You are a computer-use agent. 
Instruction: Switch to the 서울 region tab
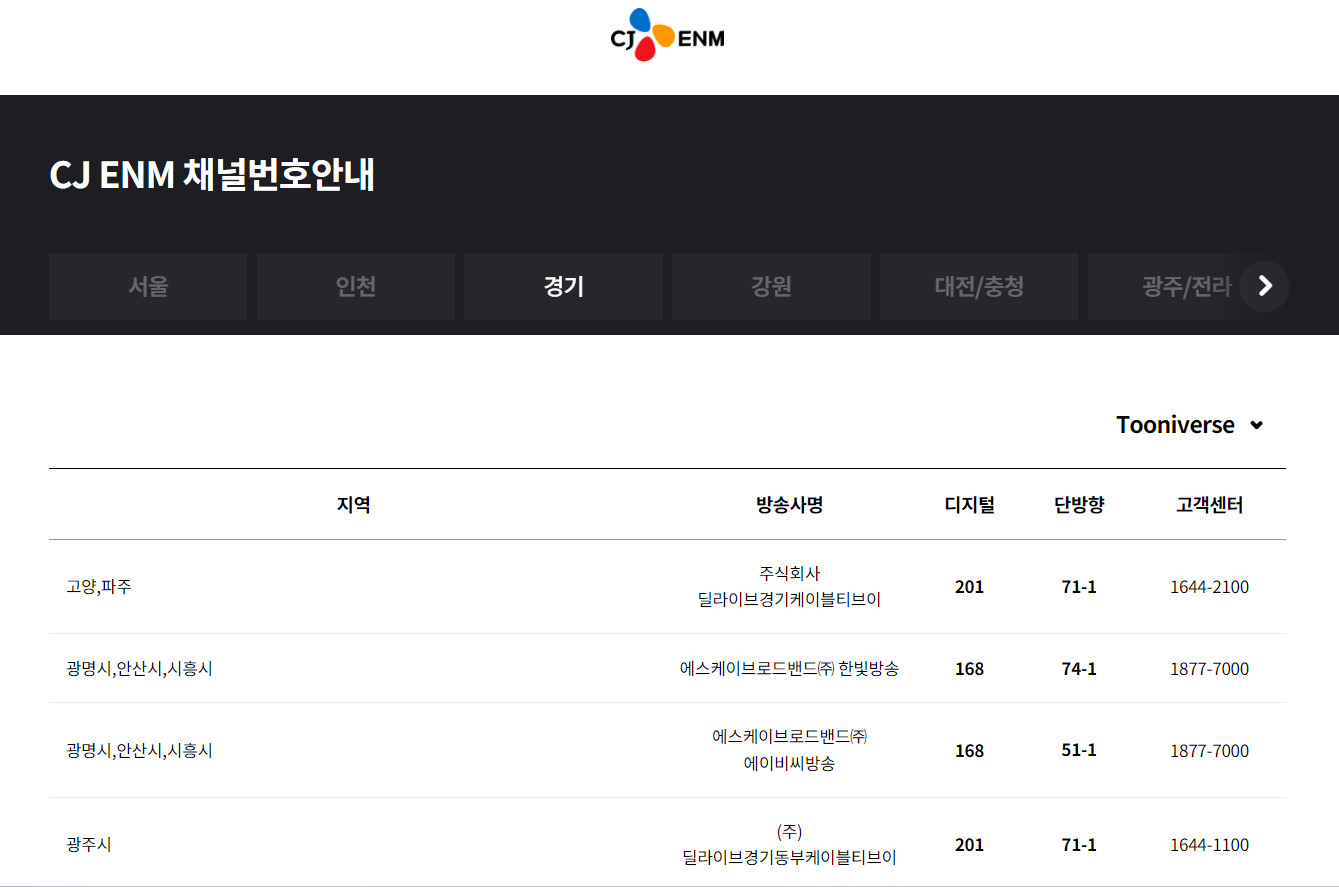147,286
